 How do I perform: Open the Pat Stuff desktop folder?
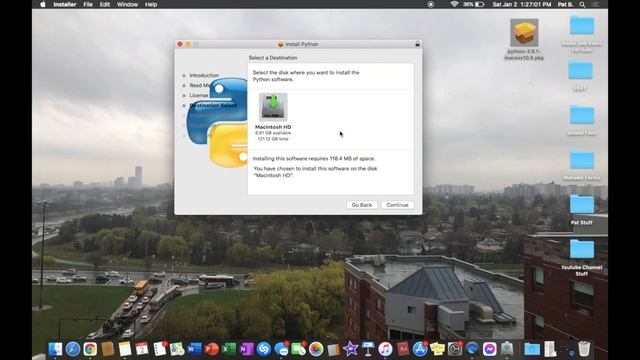(582, 204)
